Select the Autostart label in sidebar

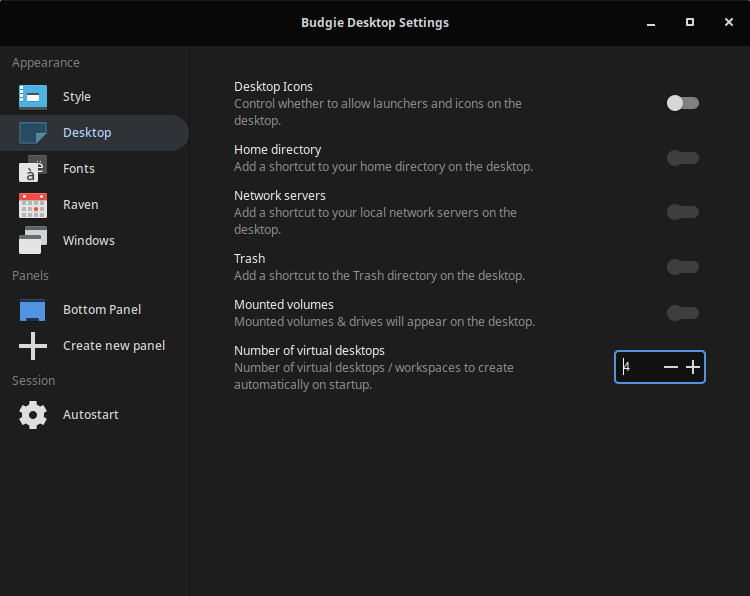(91, 415)
